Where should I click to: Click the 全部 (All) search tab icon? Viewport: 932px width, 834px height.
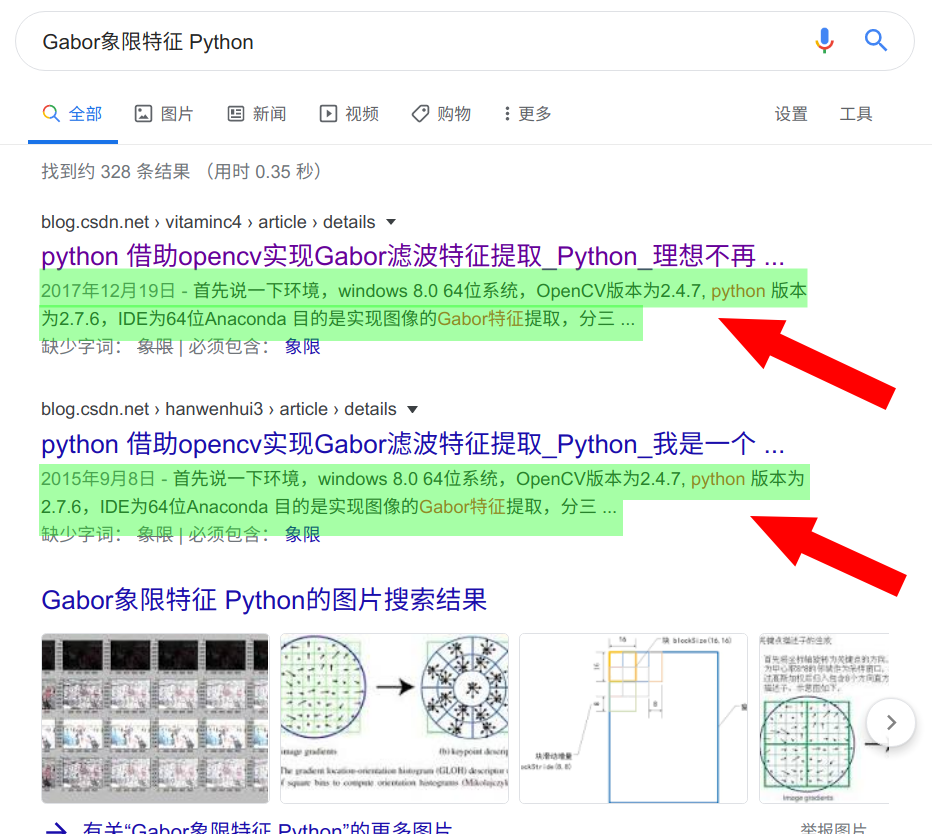click(53, 113)
